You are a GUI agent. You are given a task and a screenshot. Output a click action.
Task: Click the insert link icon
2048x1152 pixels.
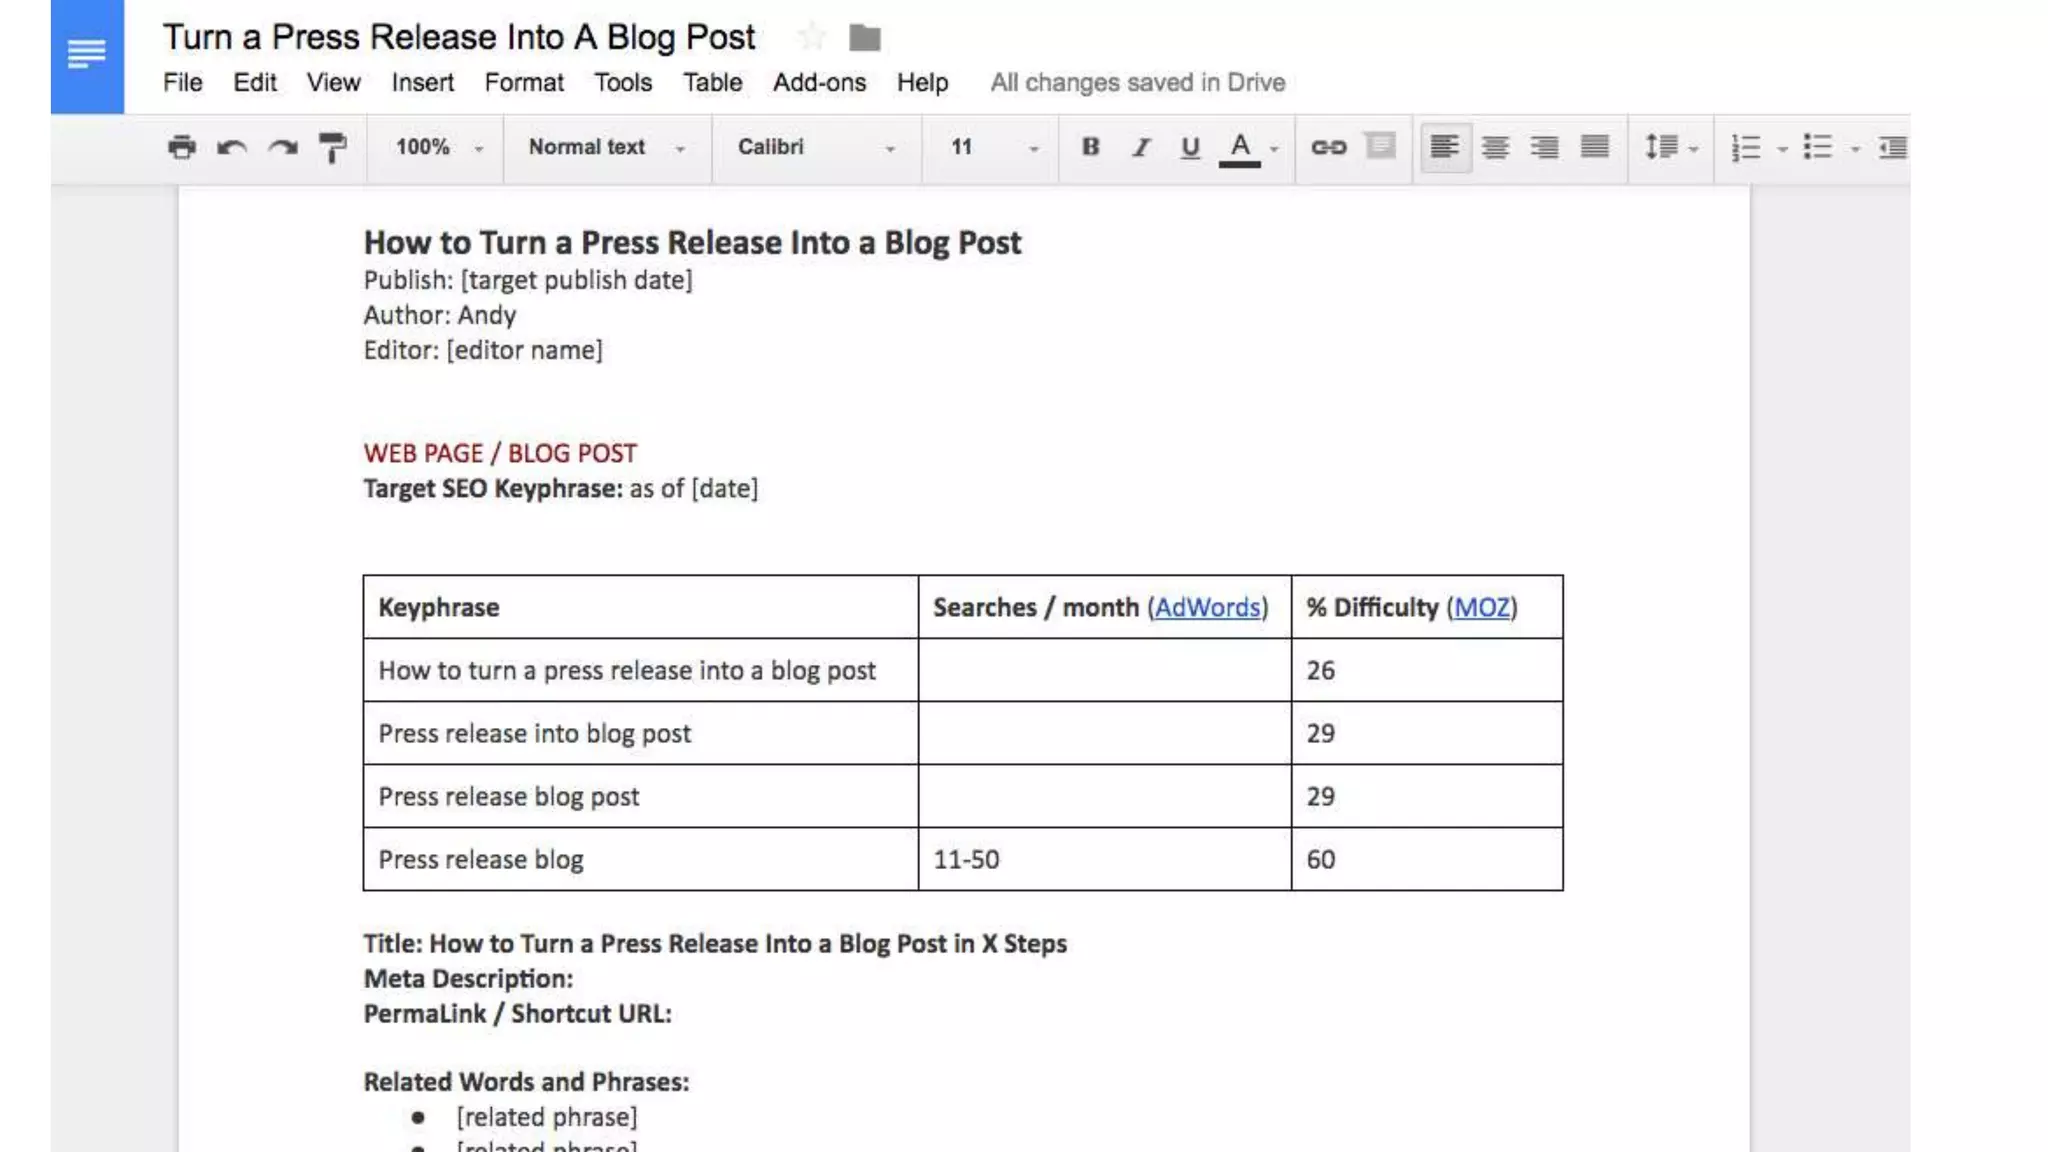point(1328,147)
